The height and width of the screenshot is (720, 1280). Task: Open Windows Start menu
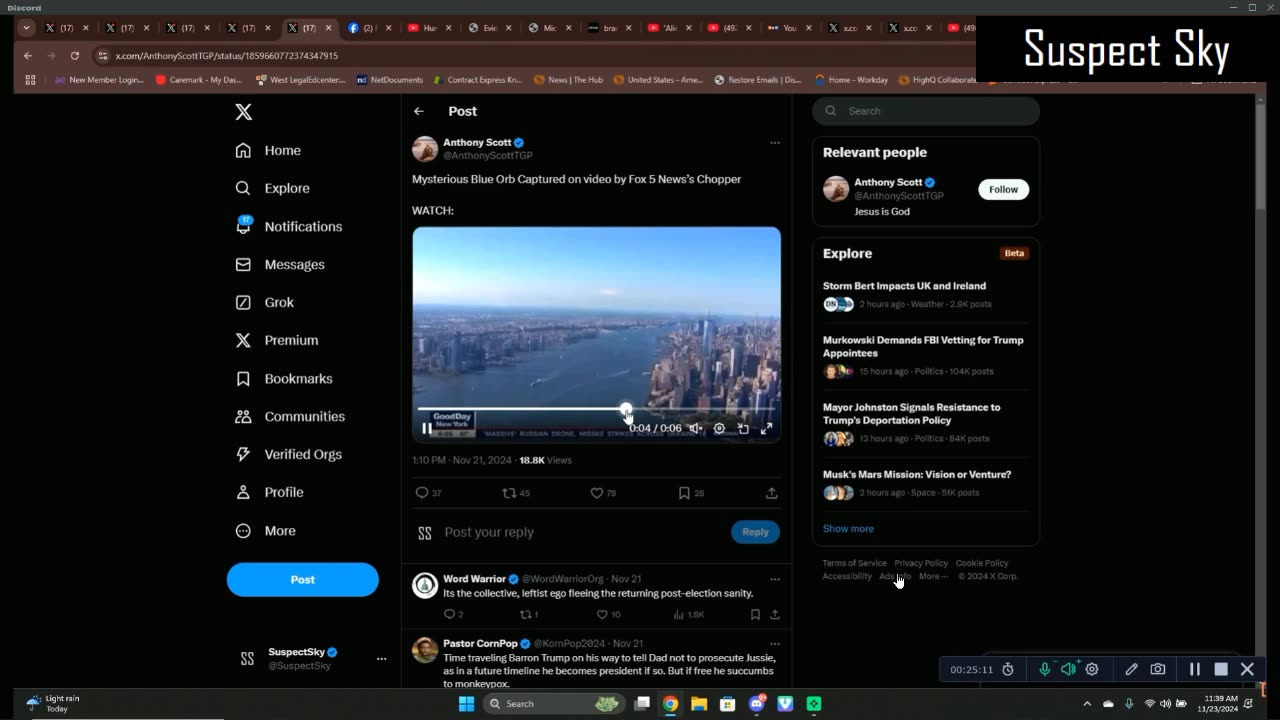click(x=466, y=704)
